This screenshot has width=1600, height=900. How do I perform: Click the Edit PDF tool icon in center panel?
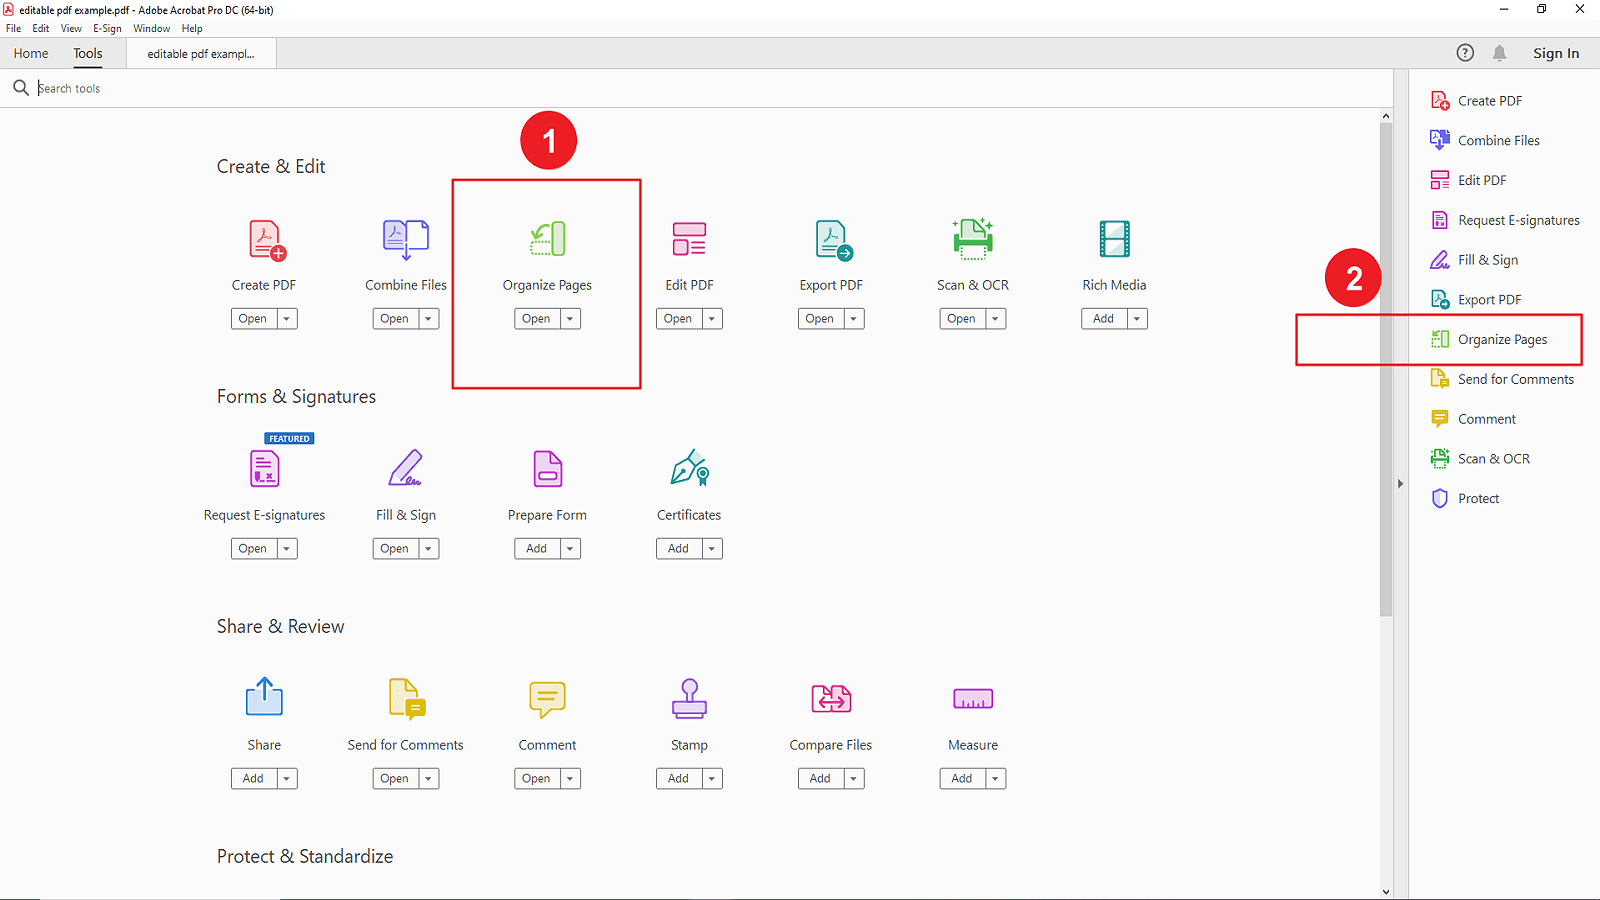point(689,239)
